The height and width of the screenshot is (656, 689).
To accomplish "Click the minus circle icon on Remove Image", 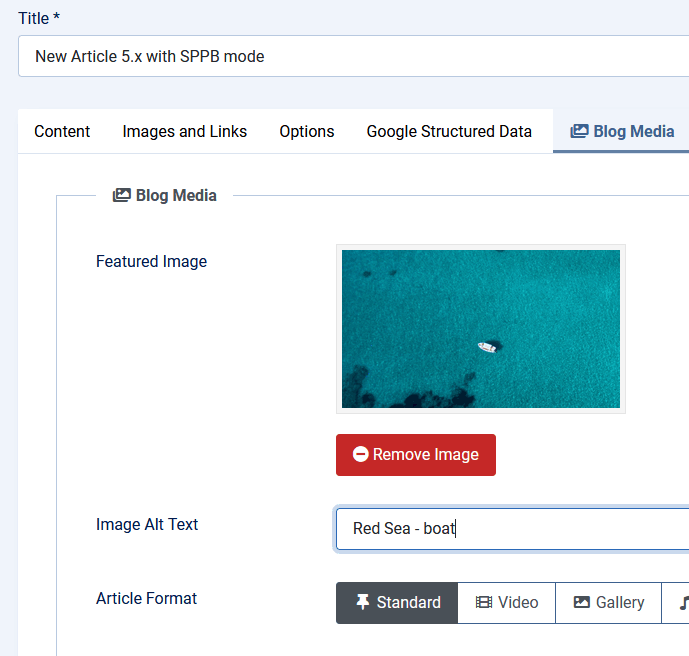I will (x=361, y=455).
